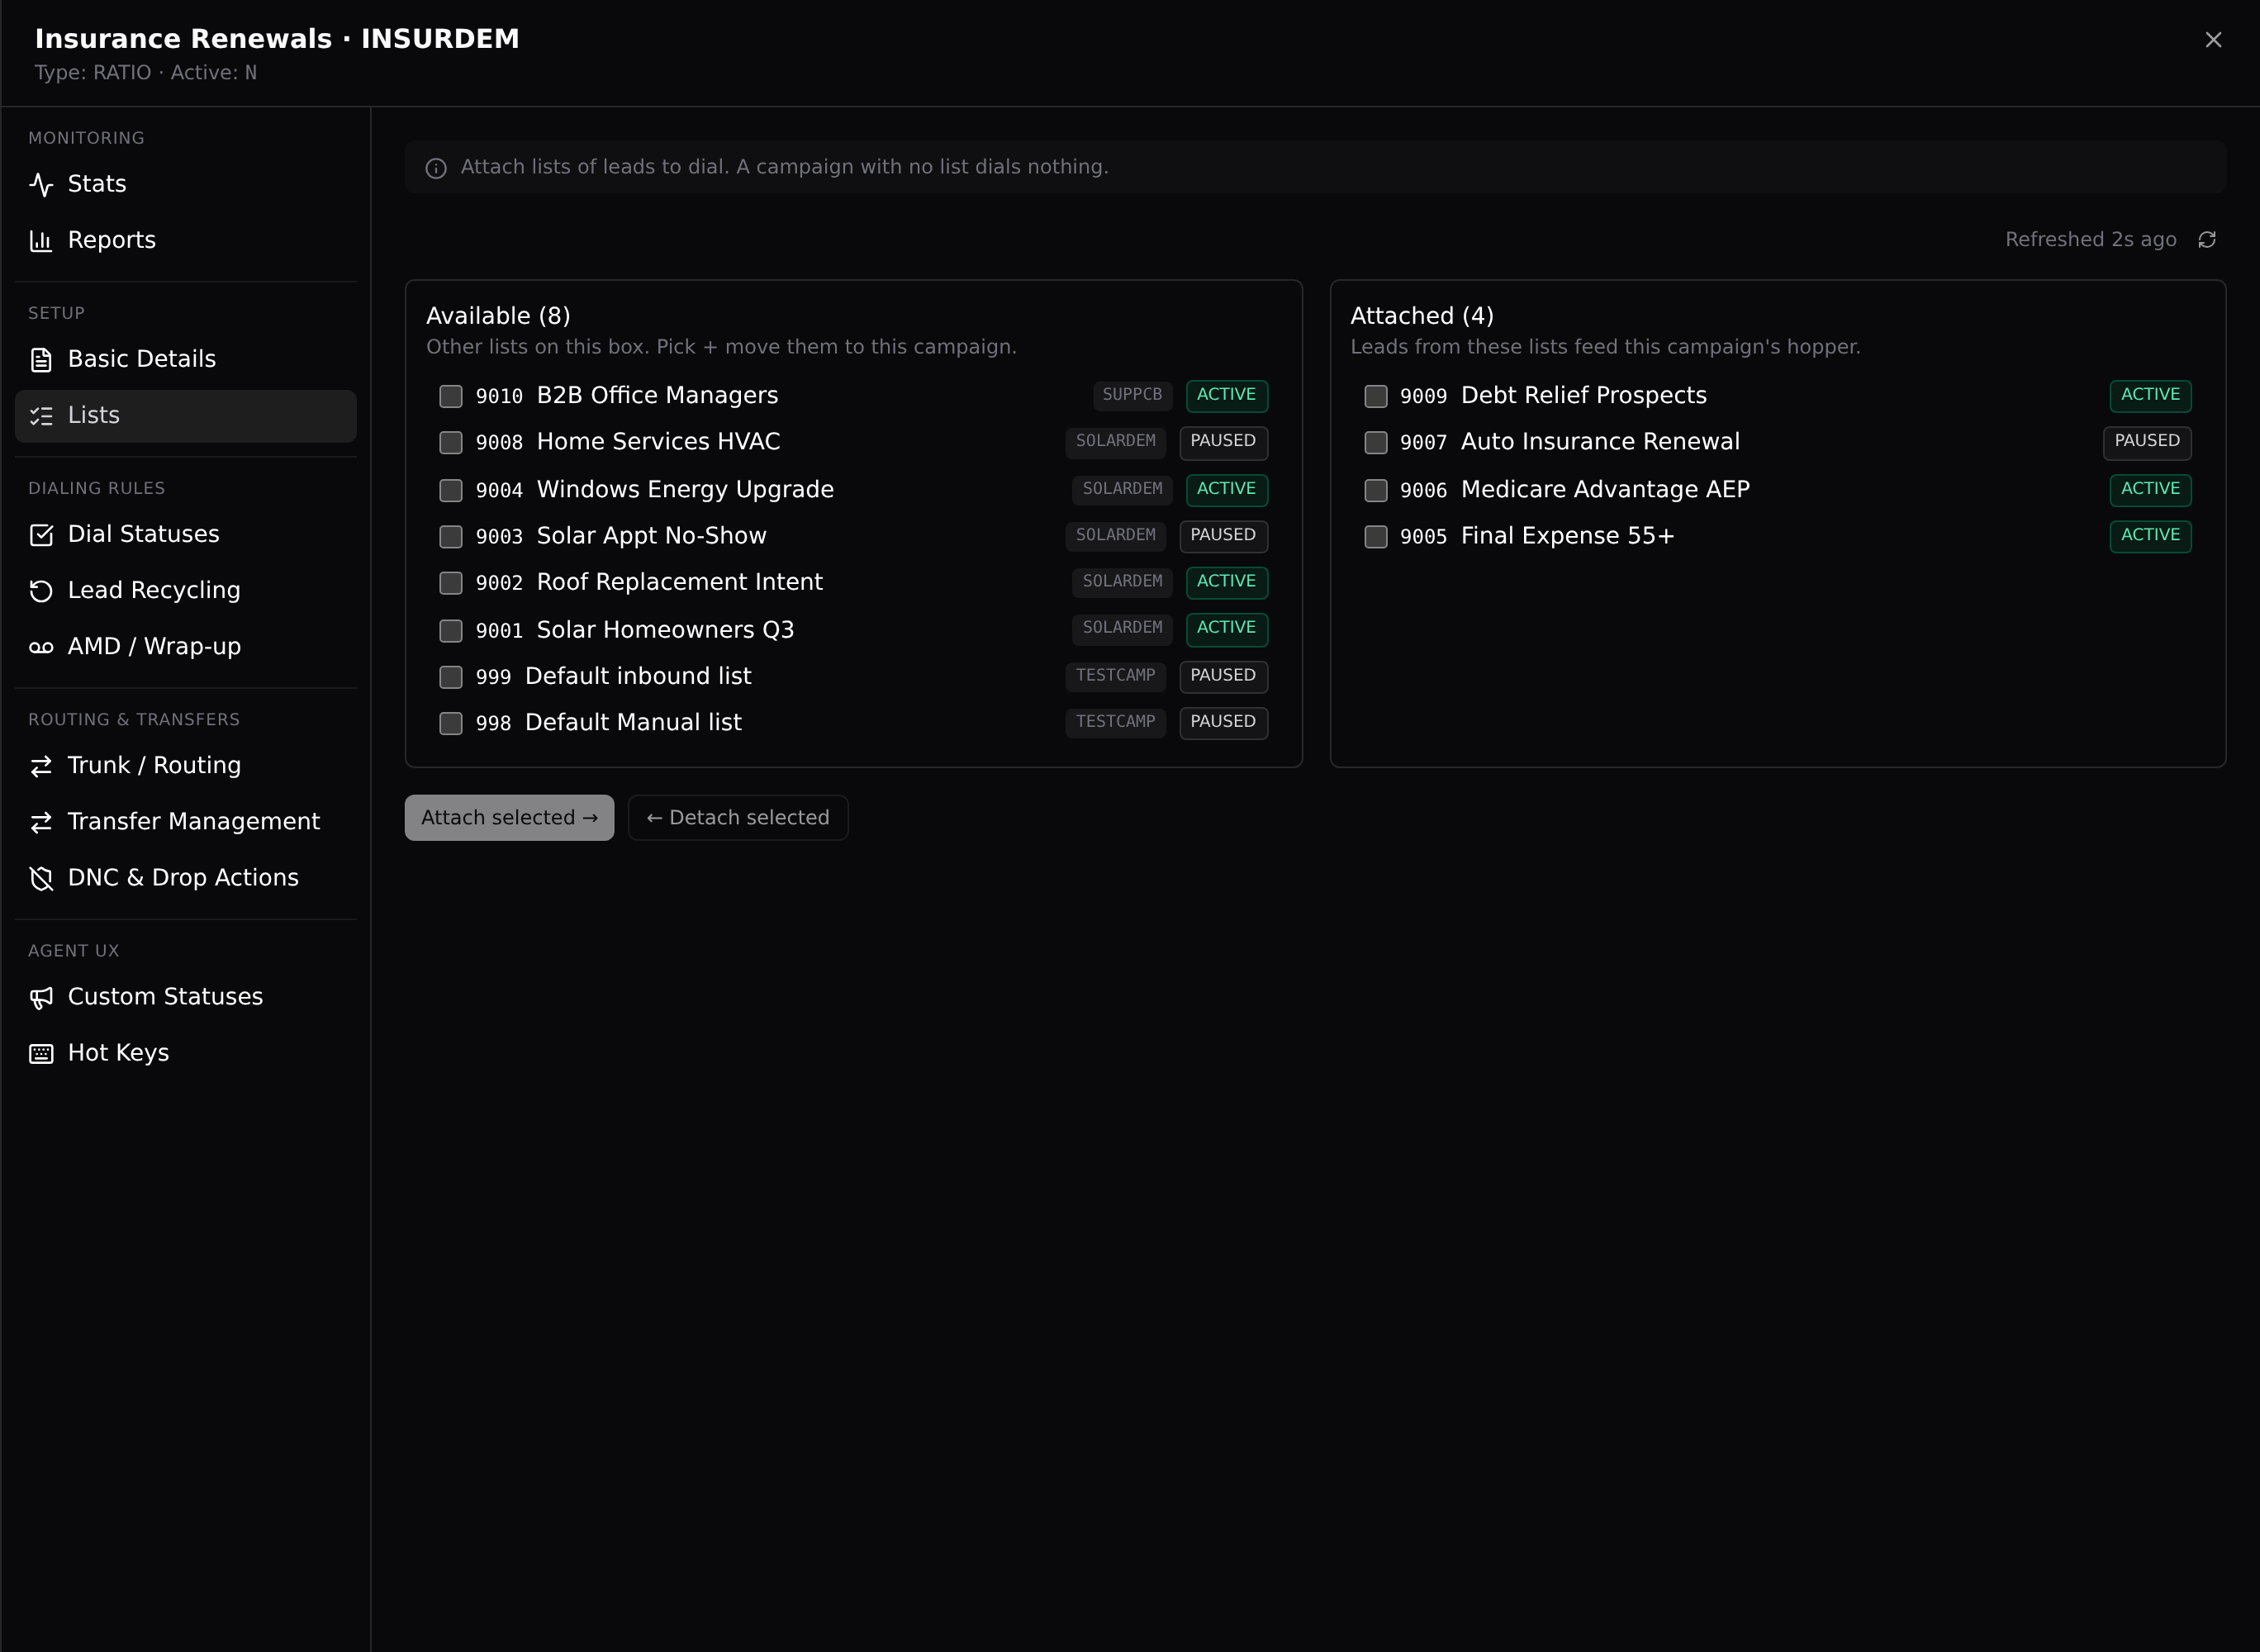The image size is (2260, 1652).
Task: Click the Attach selected button
Action: (509, 818)
